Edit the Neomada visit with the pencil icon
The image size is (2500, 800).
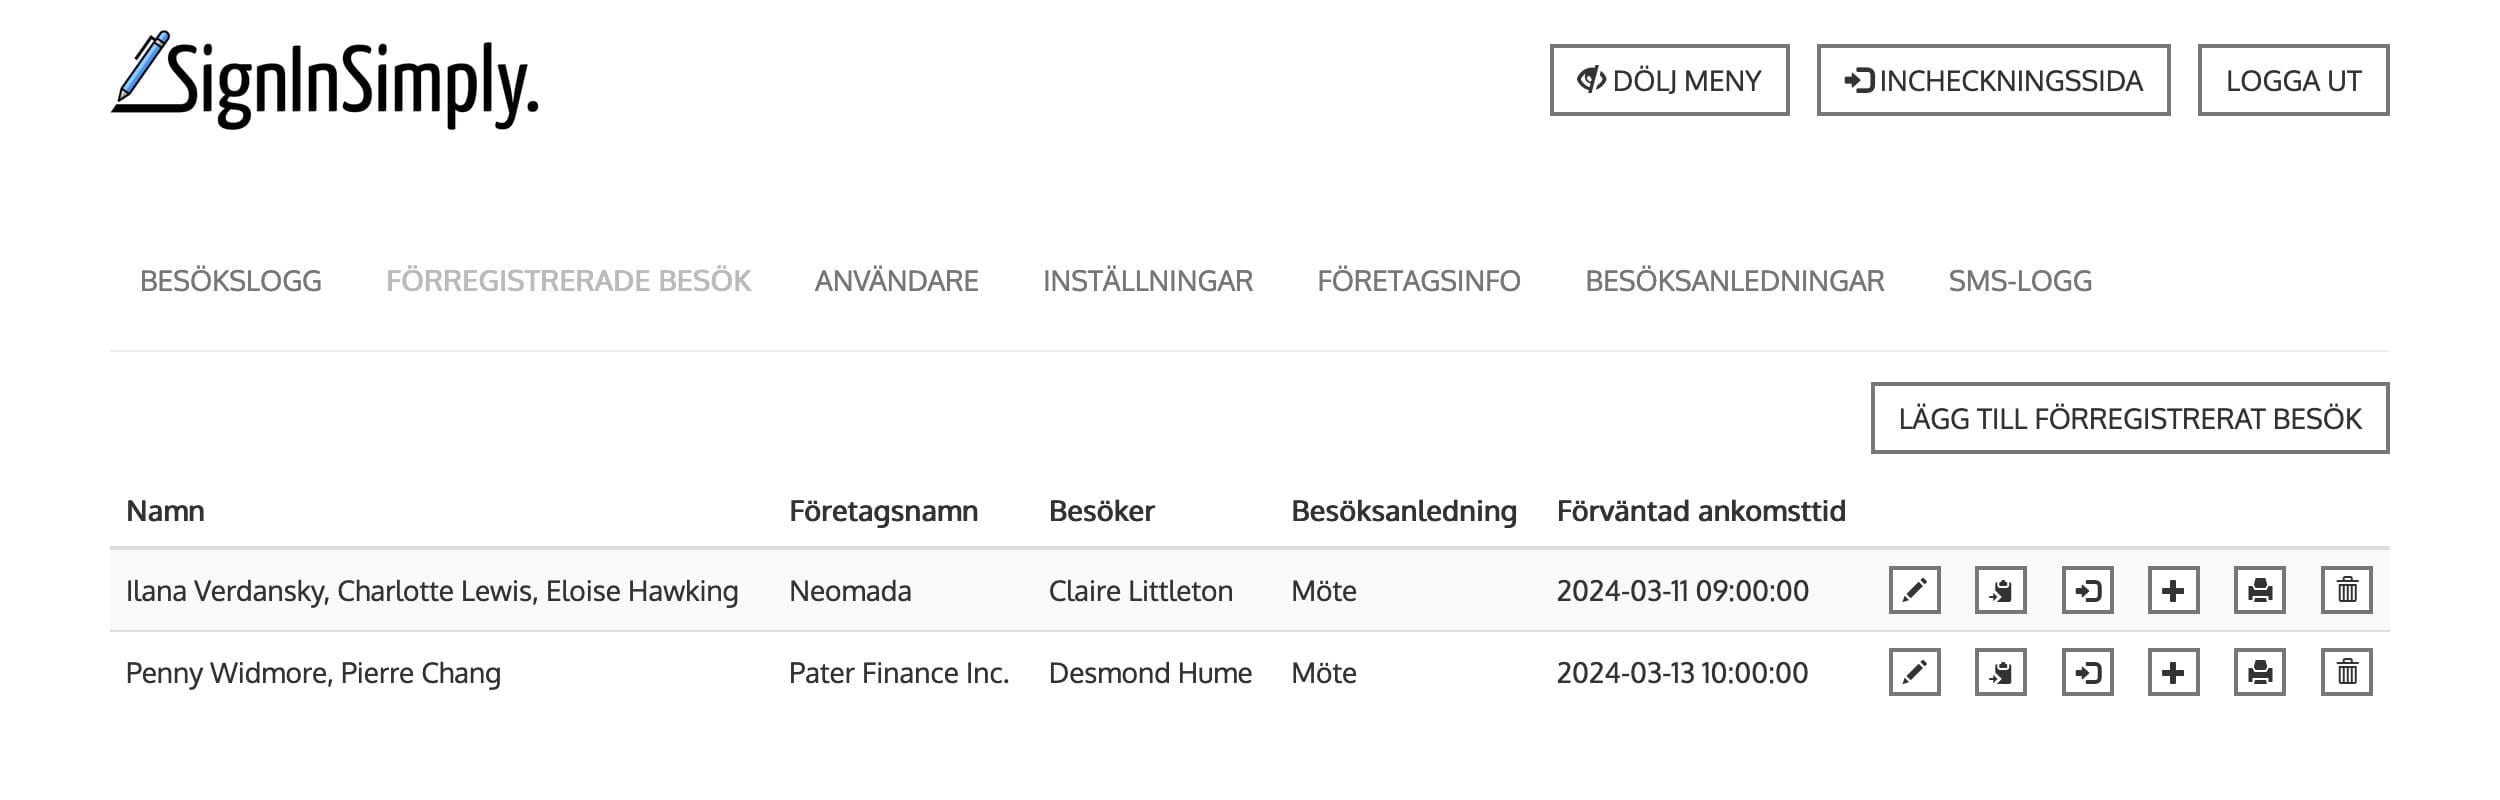[1914, 590]
